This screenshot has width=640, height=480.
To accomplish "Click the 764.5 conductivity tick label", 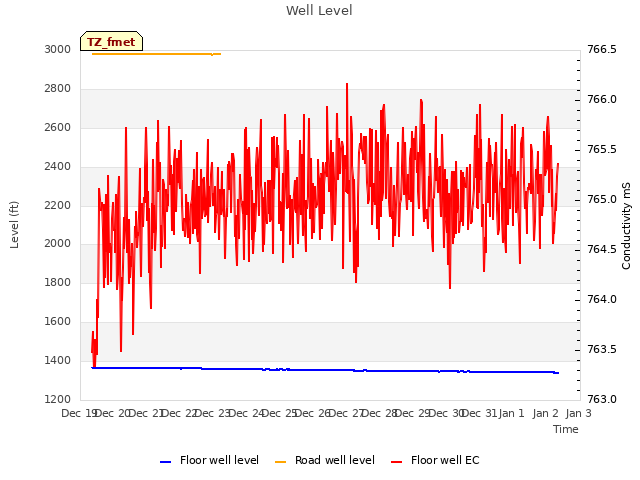I will click(x=602, y=249).
